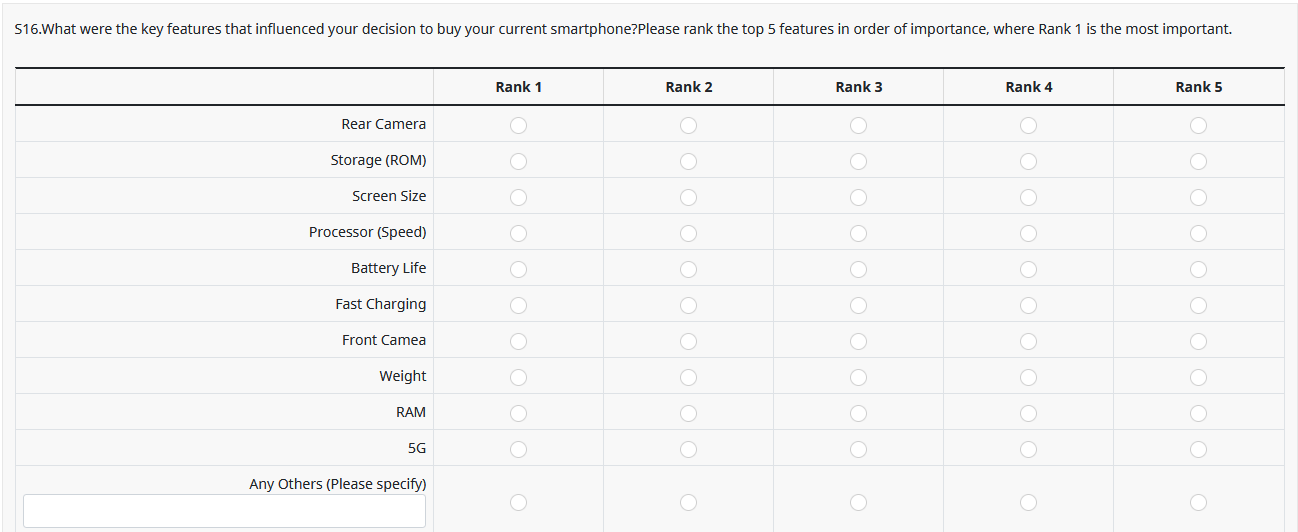This screenshot has width=1298, height=532.
Task: Mark Fast Charging as Rank 4
Action: click(x=1028, y=305)
